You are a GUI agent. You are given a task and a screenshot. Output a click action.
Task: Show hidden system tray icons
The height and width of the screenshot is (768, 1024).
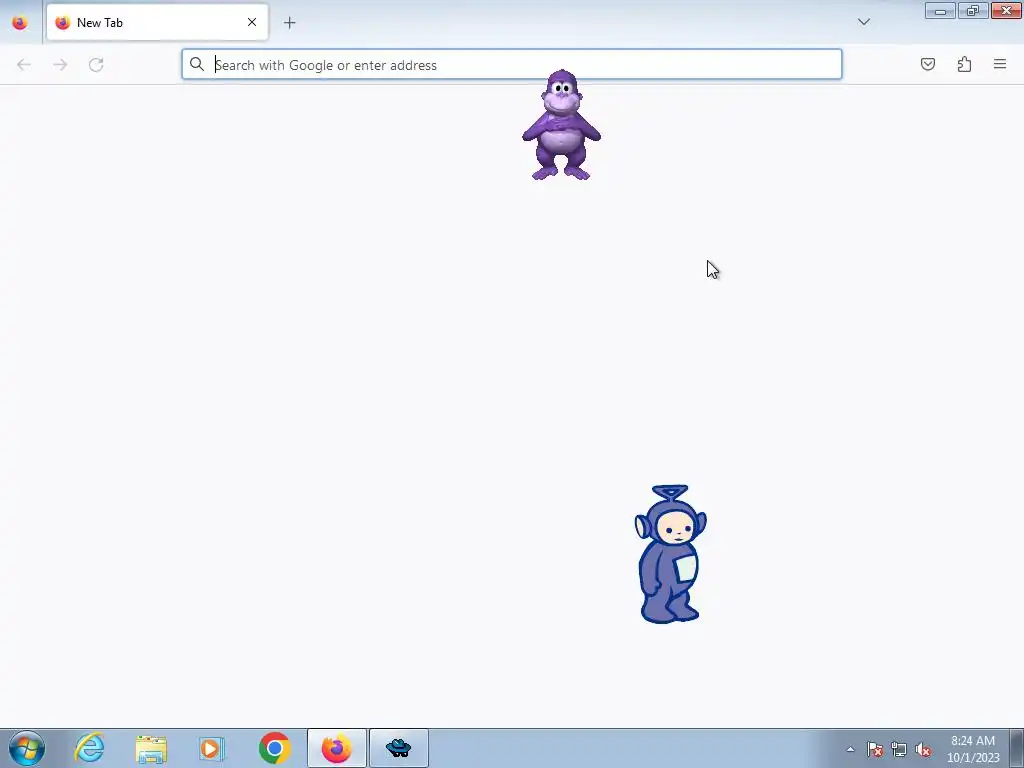click(850, 749)
